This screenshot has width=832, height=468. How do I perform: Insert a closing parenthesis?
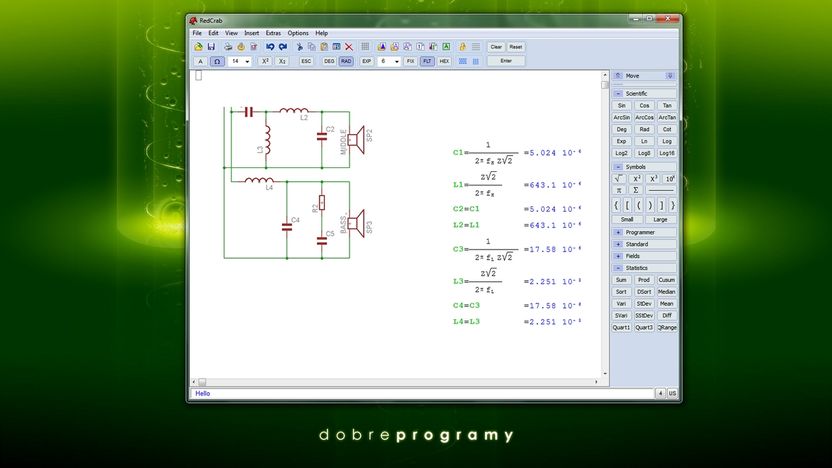click(x=650, y=204)
